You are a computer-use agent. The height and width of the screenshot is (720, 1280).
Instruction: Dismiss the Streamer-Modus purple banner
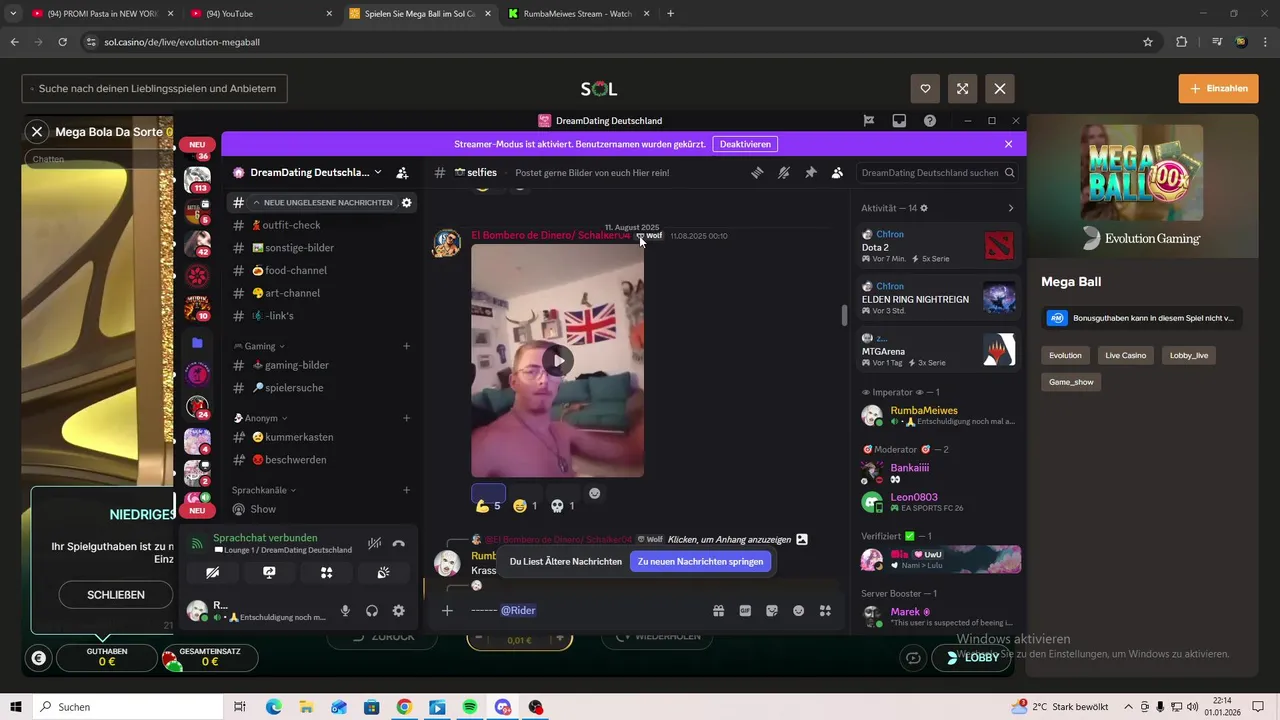coord(1008,144)
